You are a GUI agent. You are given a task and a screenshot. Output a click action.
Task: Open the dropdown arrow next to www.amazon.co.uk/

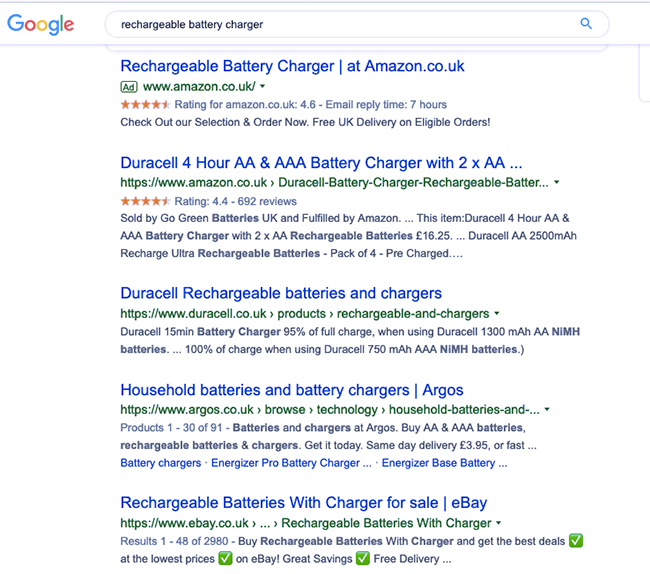click(x=262, y=86)
